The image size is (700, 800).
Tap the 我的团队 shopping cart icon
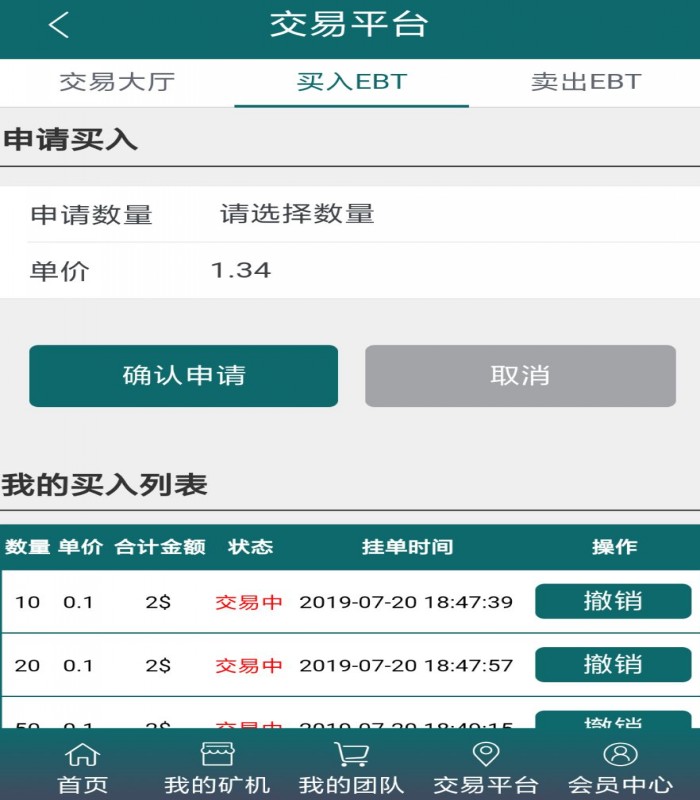pos(351,754)
